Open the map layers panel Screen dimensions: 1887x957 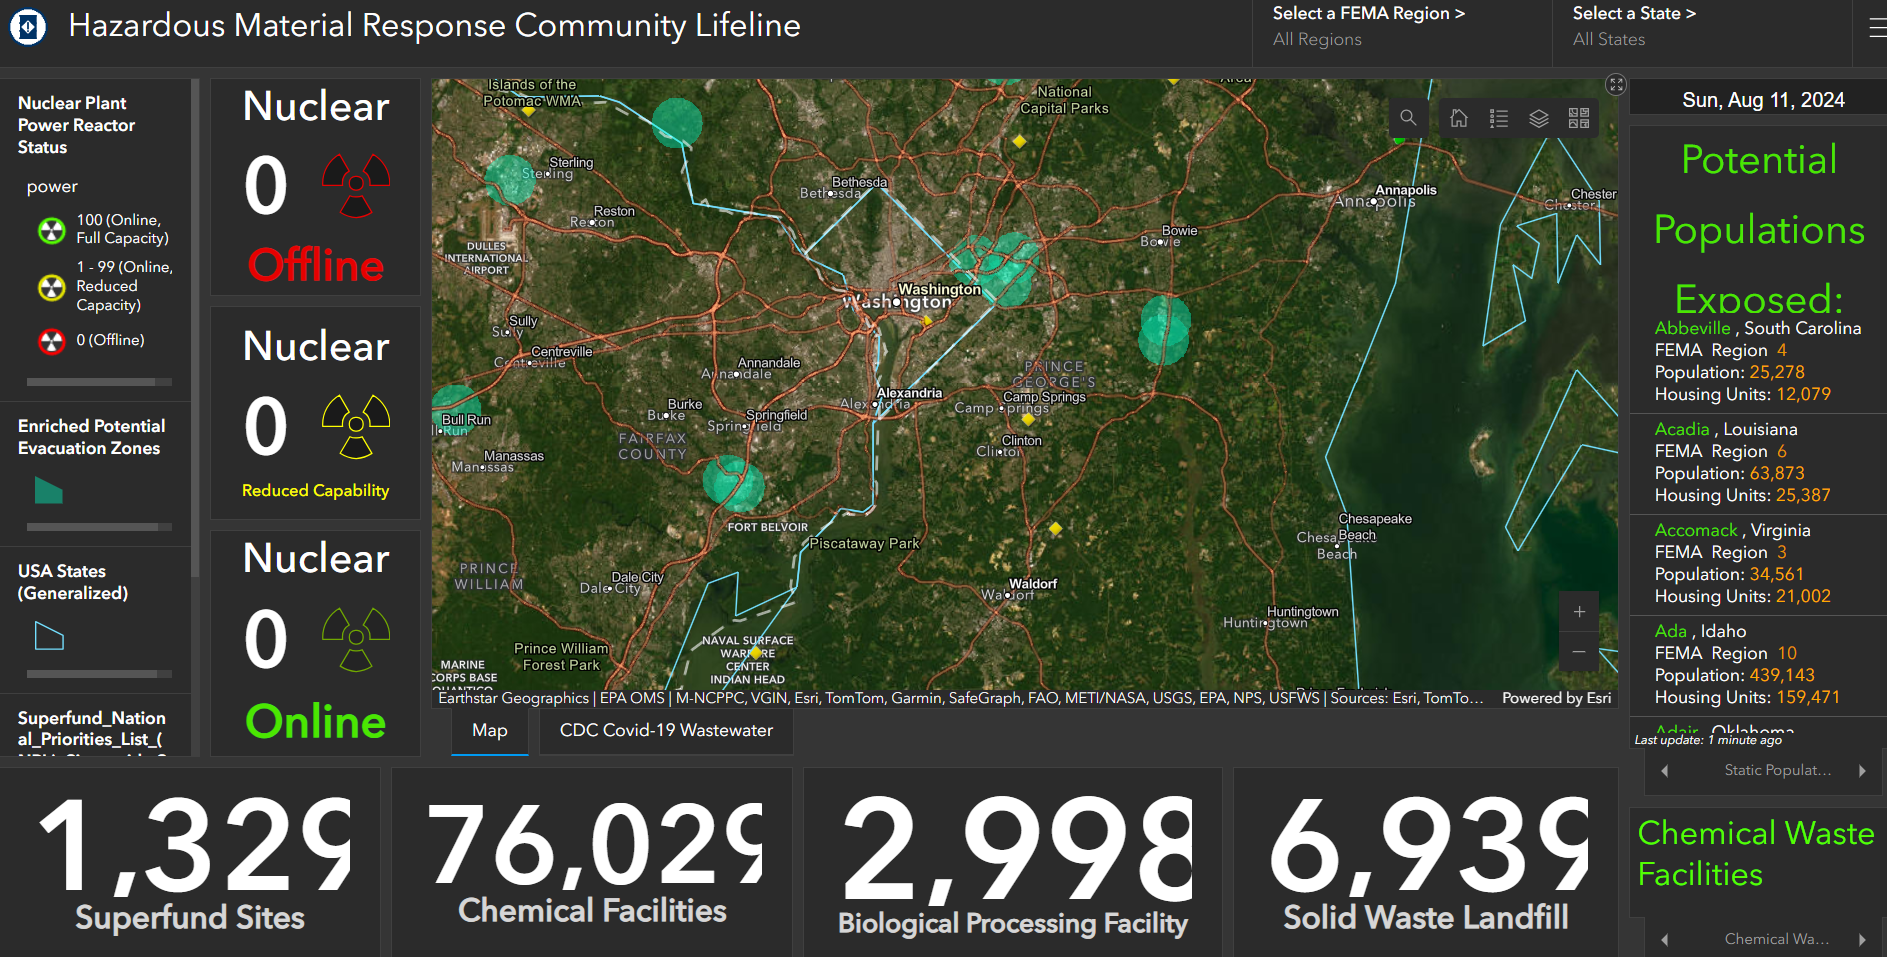coord(1539,118)
